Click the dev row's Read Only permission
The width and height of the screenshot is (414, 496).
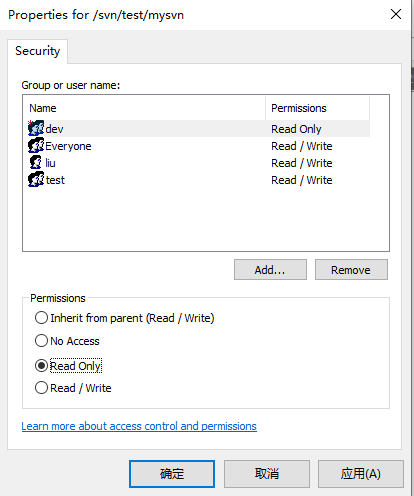[x=296, y=129]
